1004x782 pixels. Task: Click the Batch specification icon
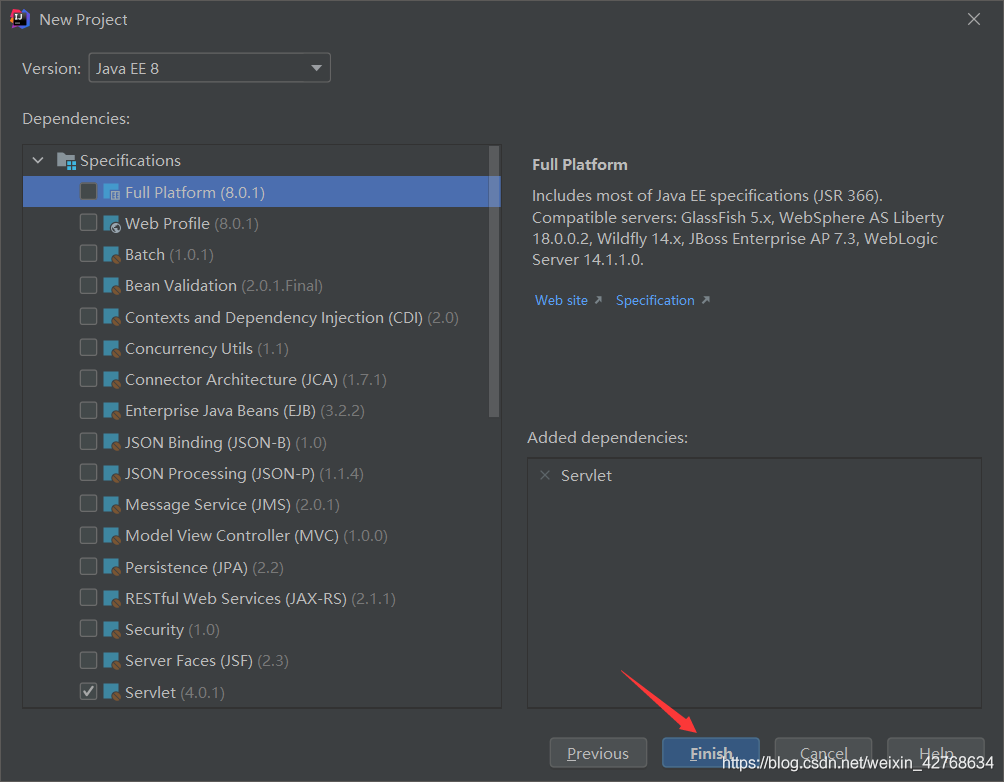[111, 254]
